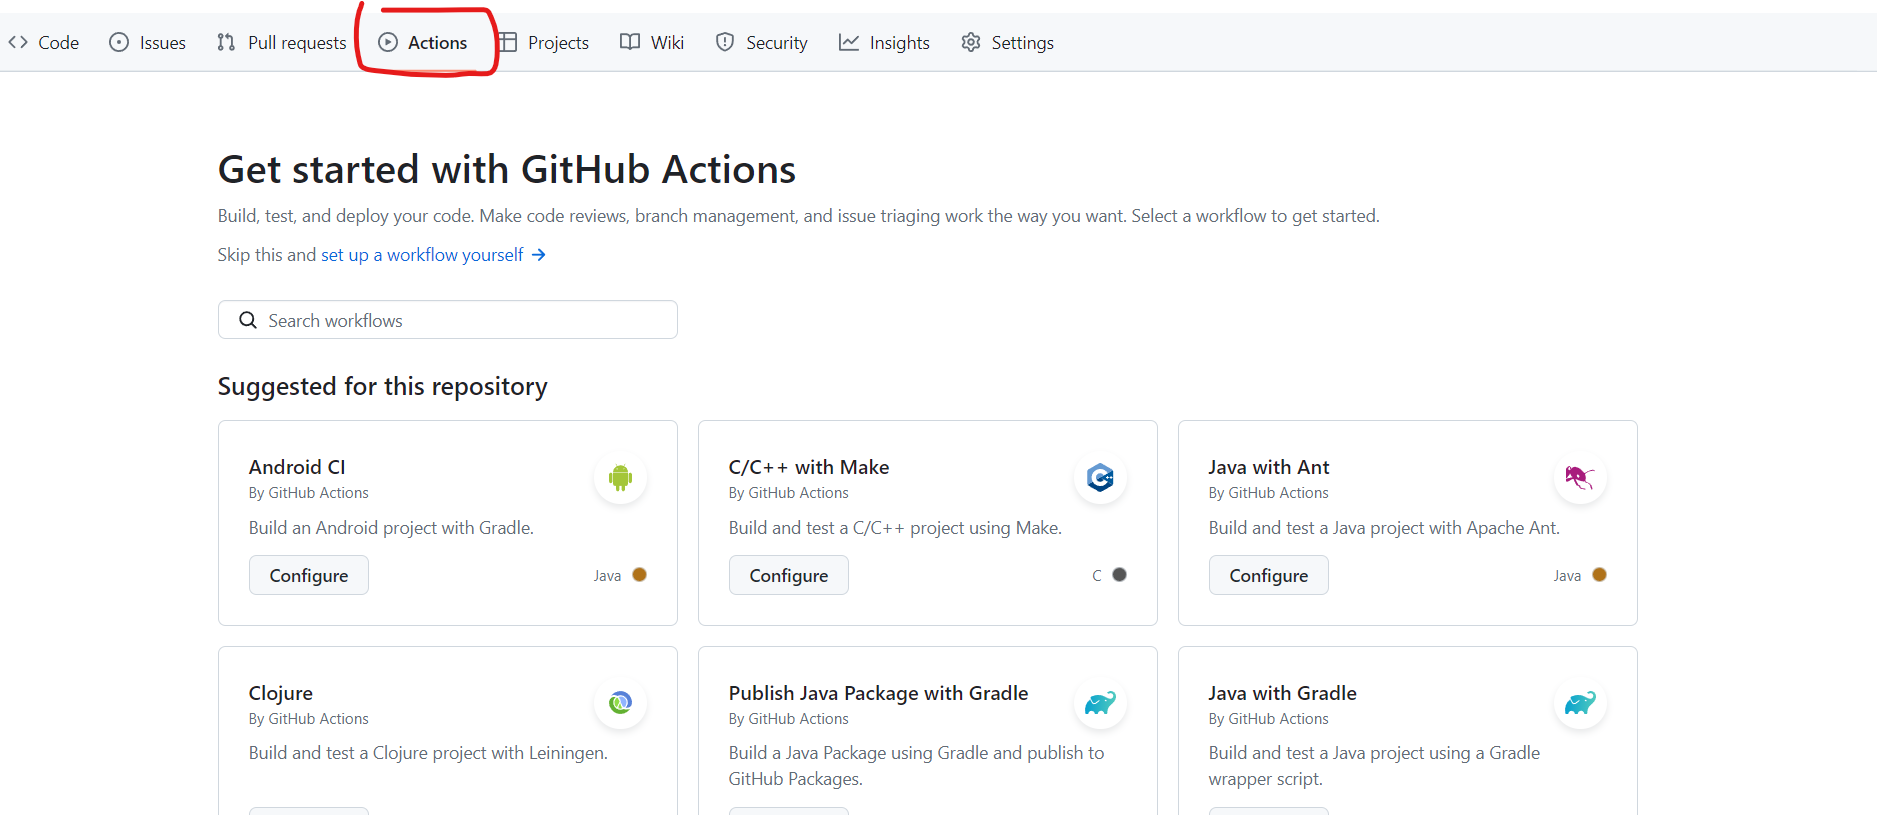Click the C/C++ hexagon logo
1877x815 pixels.
click(1101, 478)
